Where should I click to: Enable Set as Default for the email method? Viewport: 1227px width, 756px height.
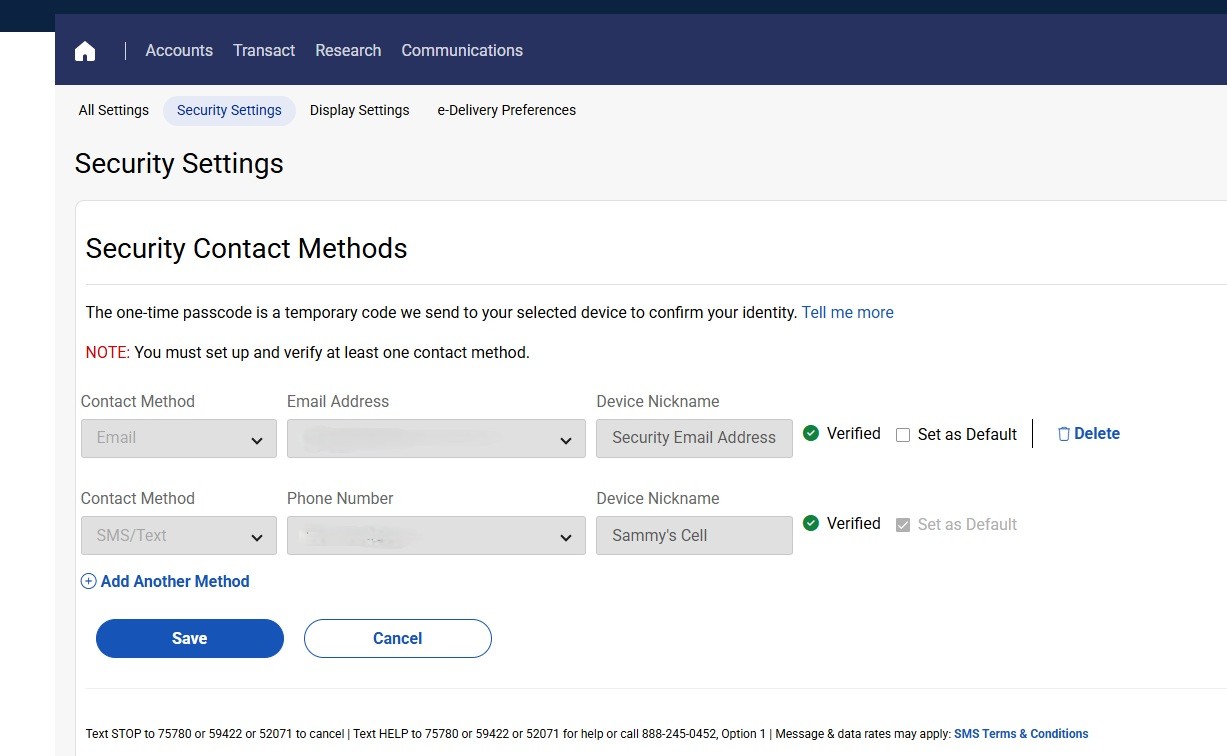click(x=903, y=434)
